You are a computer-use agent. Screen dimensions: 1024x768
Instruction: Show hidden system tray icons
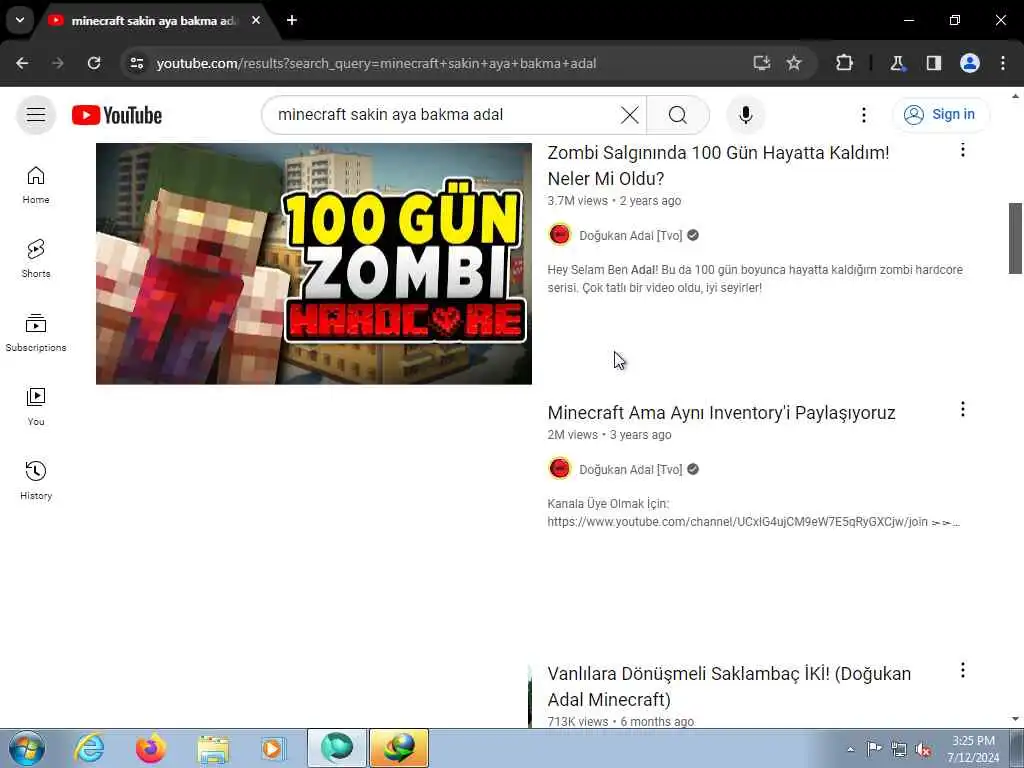click(x=850, y=749)
